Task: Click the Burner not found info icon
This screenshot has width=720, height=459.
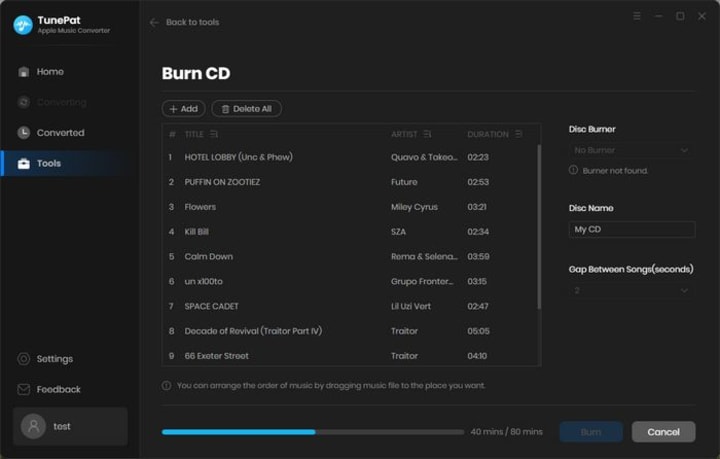Action: [574, 170]
